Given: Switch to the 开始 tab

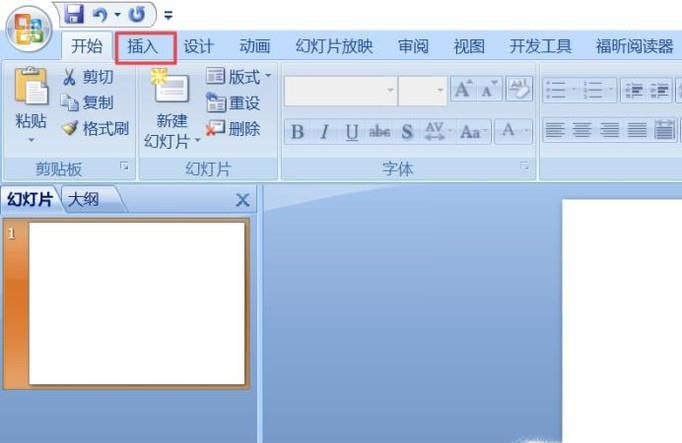Looking at the screenshot, I should click(87, 46).
